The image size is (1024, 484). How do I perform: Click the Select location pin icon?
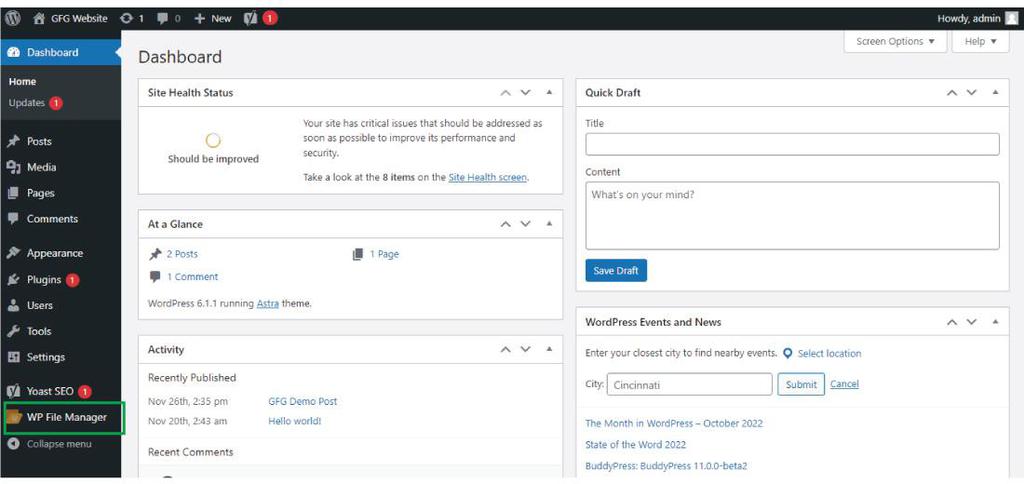point(788,353)
